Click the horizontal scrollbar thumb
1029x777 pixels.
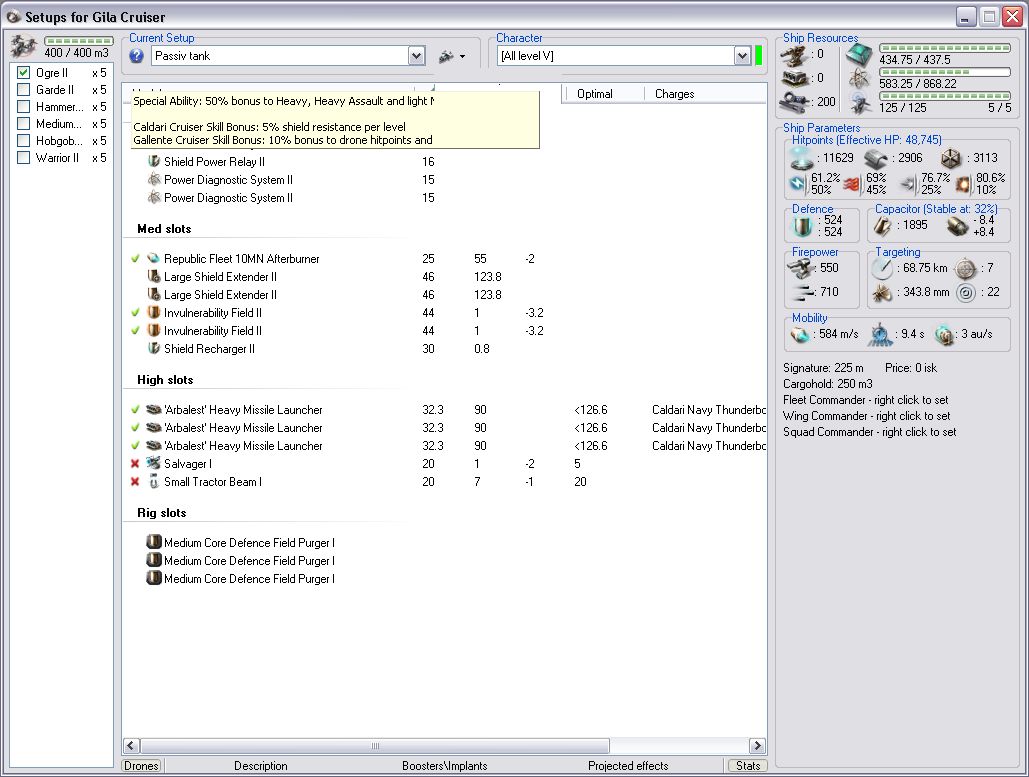(x=375, y=746)
